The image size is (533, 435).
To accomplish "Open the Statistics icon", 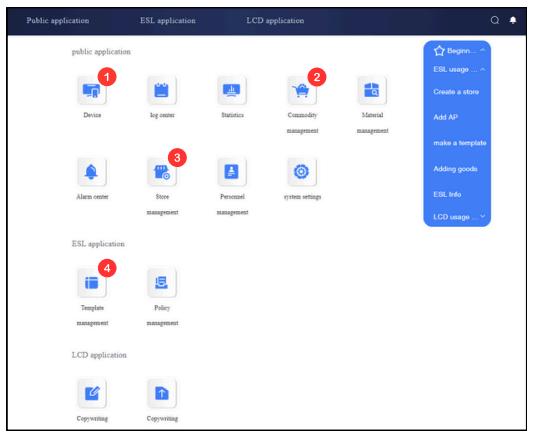I will [232, 90].
